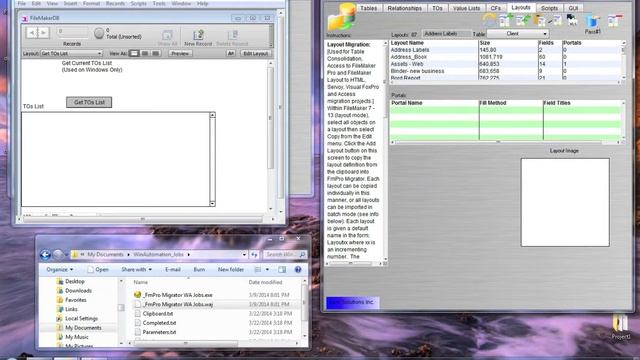
Task: Click New folder in Explorer toolbar
Action: coord(231,269)
